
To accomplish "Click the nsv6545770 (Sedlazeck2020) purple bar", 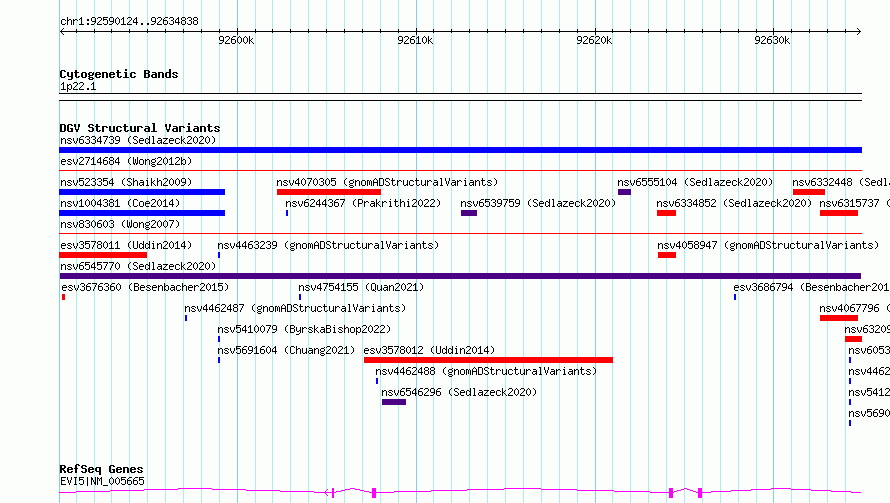I will coord(460,276).
